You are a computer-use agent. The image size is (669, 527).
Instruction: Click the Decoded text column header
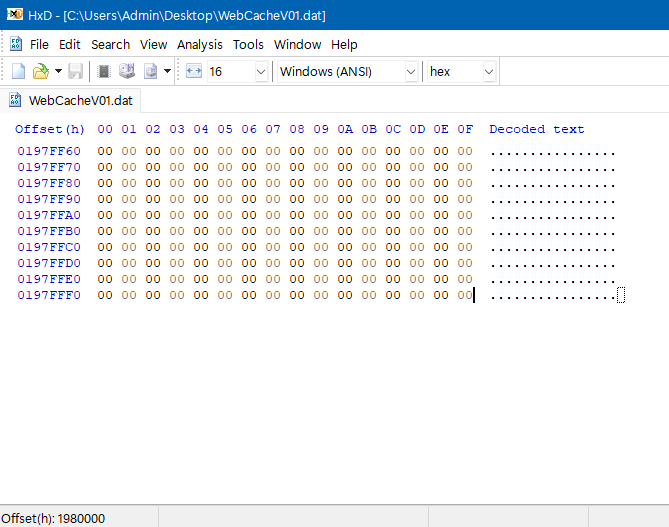[537, 129]
